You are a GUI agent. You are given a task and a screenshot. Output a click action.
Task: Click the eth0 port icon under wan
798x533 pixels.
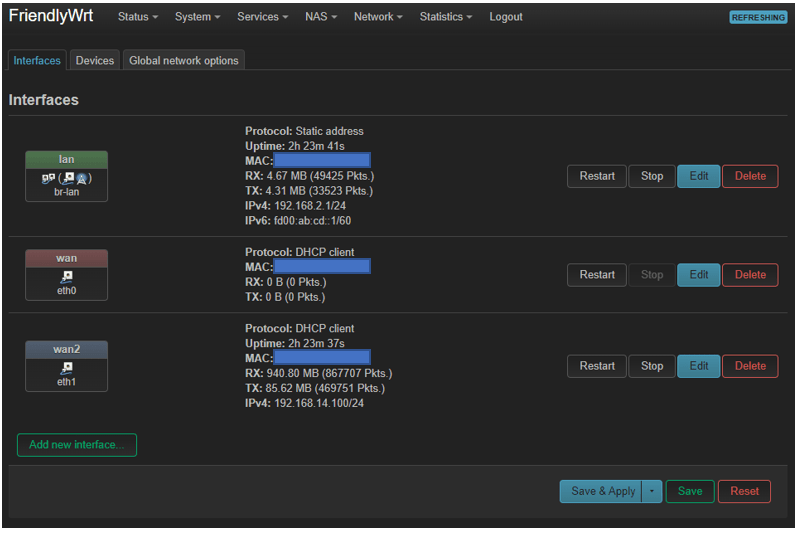tap(66, 277)
